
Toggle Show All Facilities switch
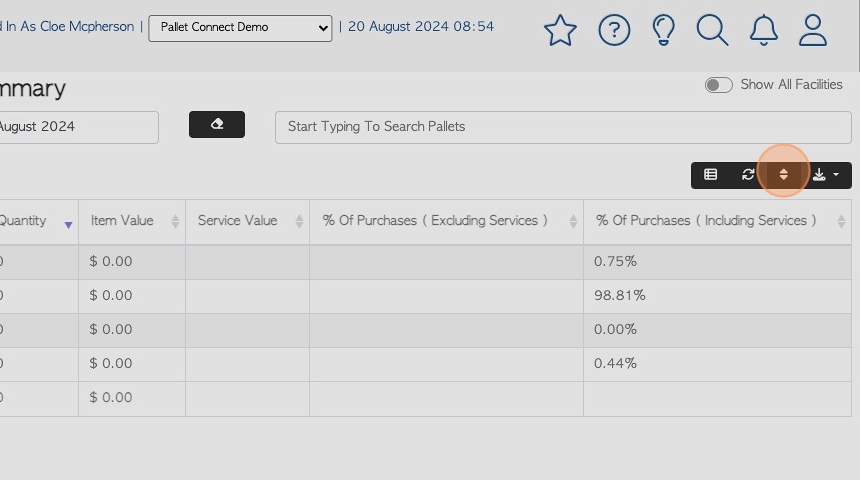tap(718, 85)
